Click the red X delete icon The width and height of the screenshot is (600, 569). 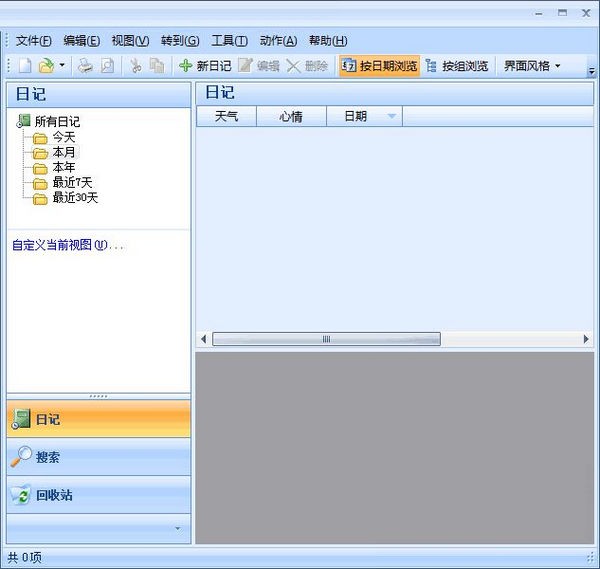point(293,66)
